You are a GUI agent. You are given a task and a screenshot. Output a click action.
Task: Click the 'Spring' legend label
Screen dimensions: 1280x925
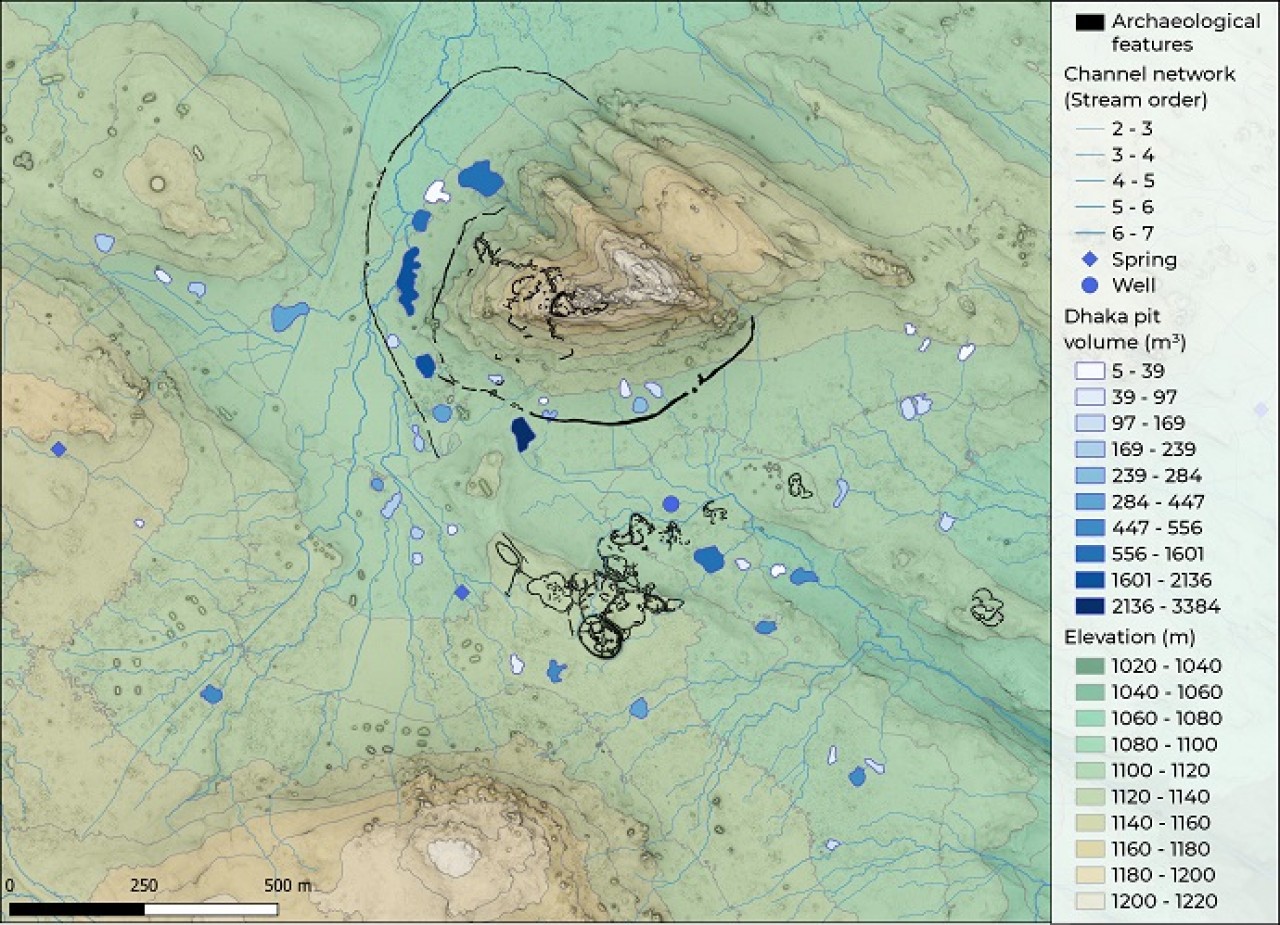point(1144,260)
